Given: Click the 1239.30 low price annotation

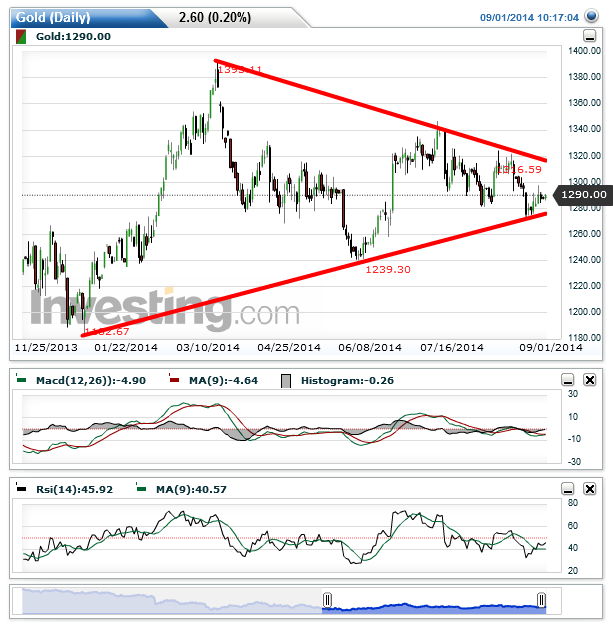Looking at the screenshot, I should coord(388,270).
